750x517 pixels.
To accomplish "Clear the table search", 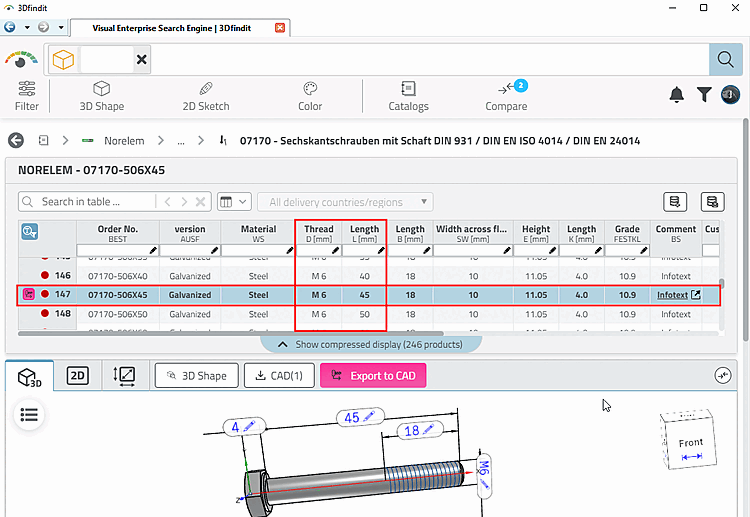I will click(201, 202).
